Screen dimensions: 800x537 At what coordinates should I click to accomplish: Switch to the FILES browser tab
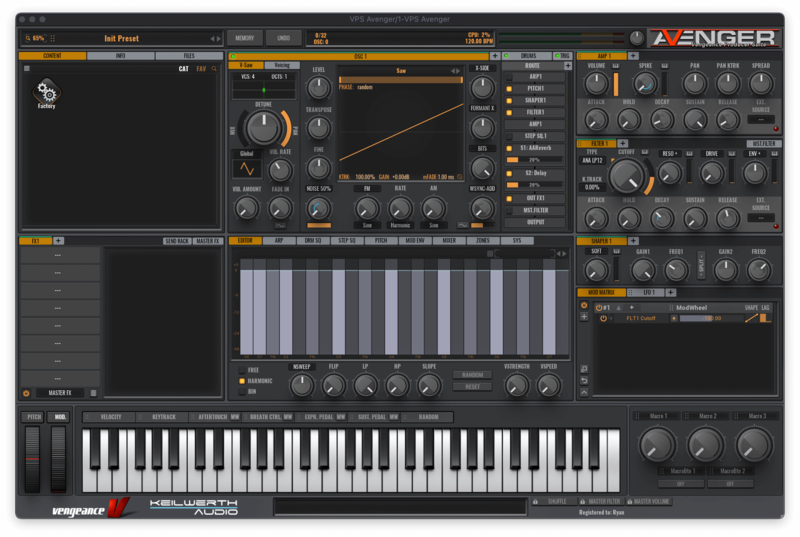pyautogui.click(x=188, y=56)
